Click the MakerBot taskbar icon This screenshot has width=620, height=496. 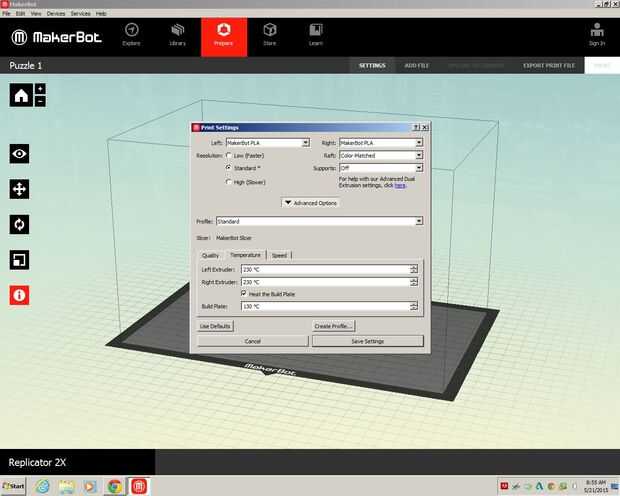click(x=138, y=486)
